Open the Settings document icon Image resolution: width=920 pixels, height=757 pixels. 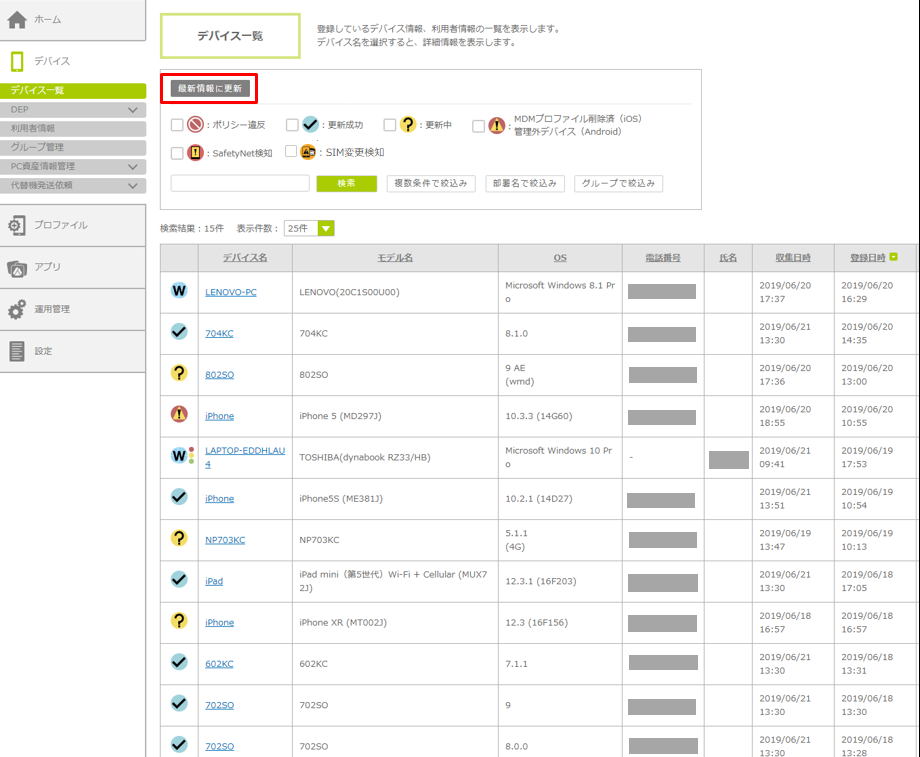pyautogui.click(x=17, y=352)
